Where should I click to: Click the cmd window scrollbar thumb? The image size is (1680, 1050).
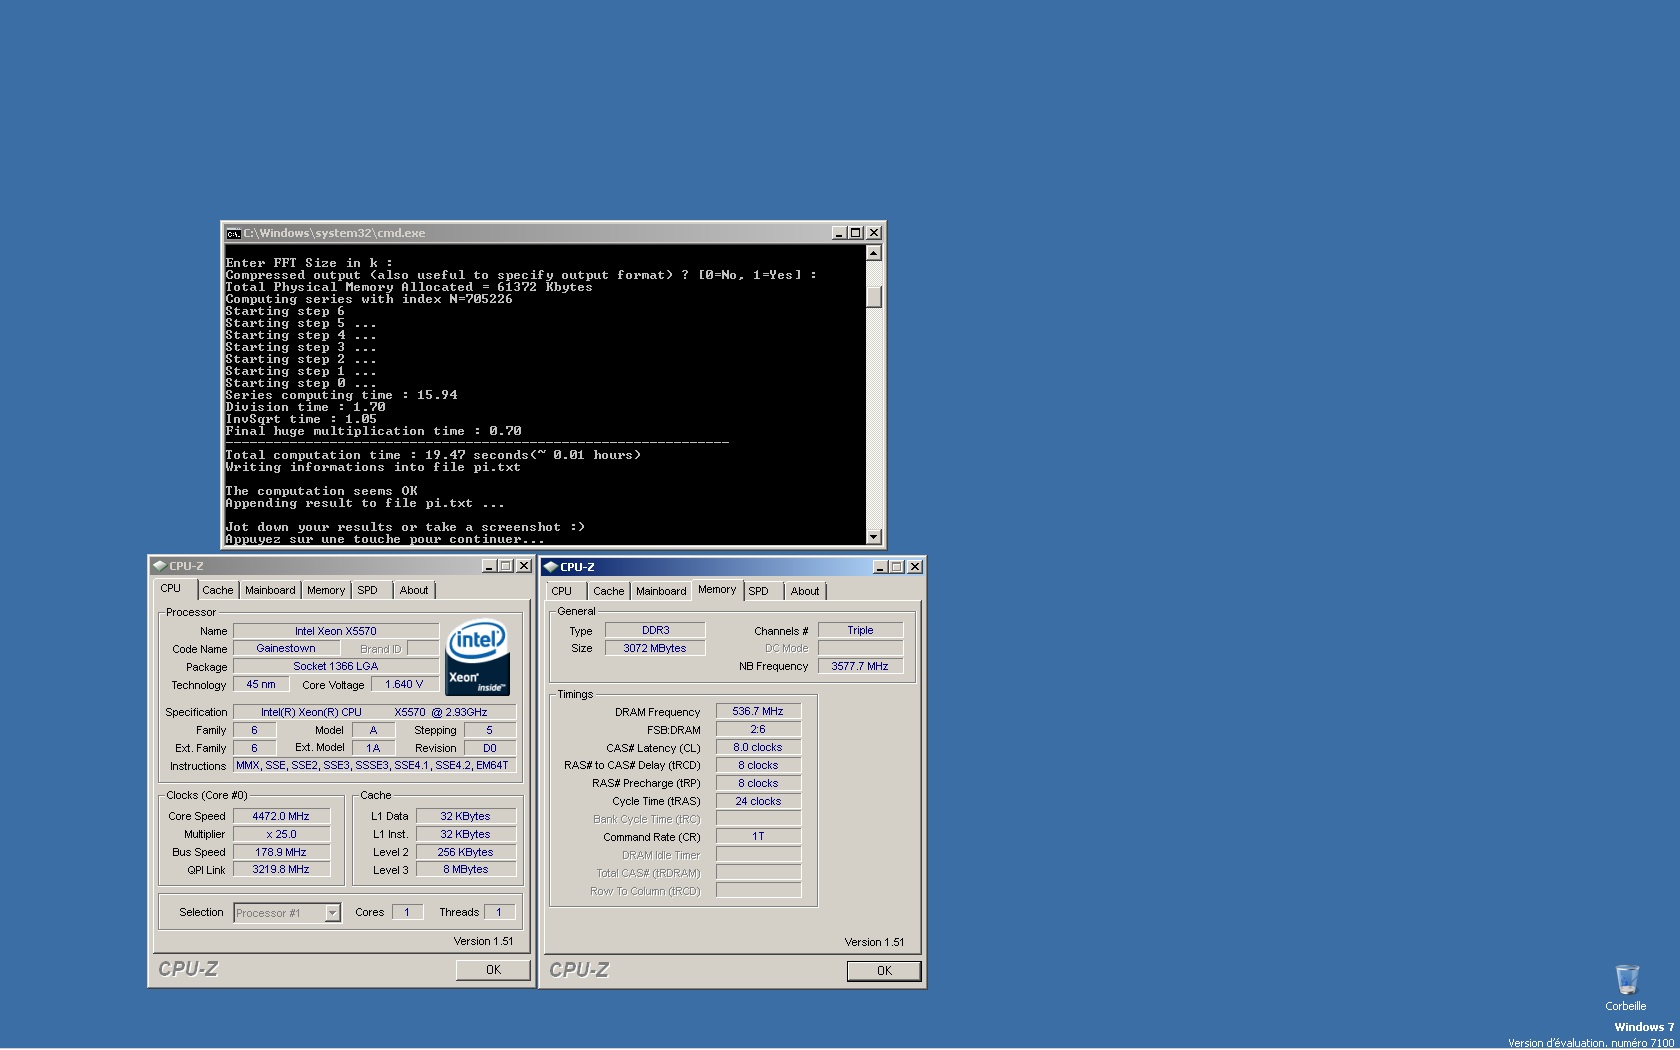tap(874, 297)
